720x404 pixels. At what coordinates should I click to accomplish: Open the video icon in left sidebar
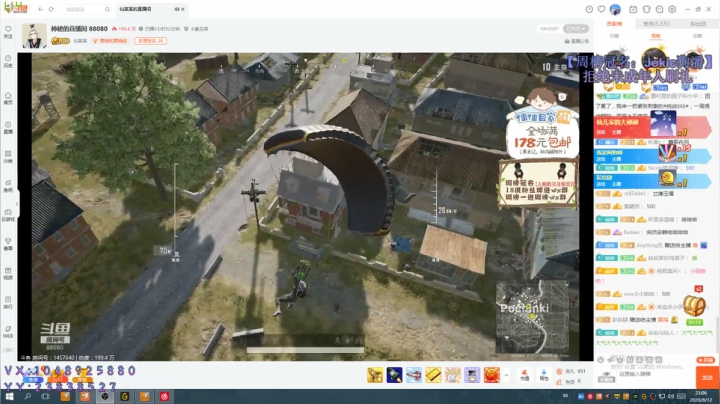click(x=8, y=273)
